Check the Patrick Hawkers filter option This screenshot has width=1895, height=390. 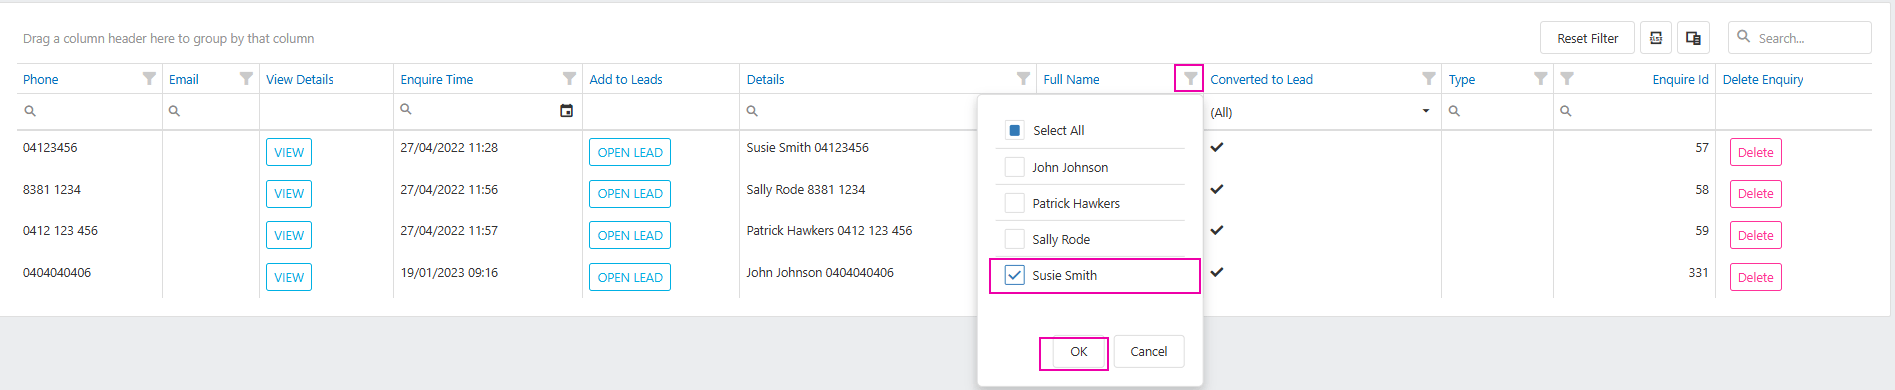tap(1015, 203)
